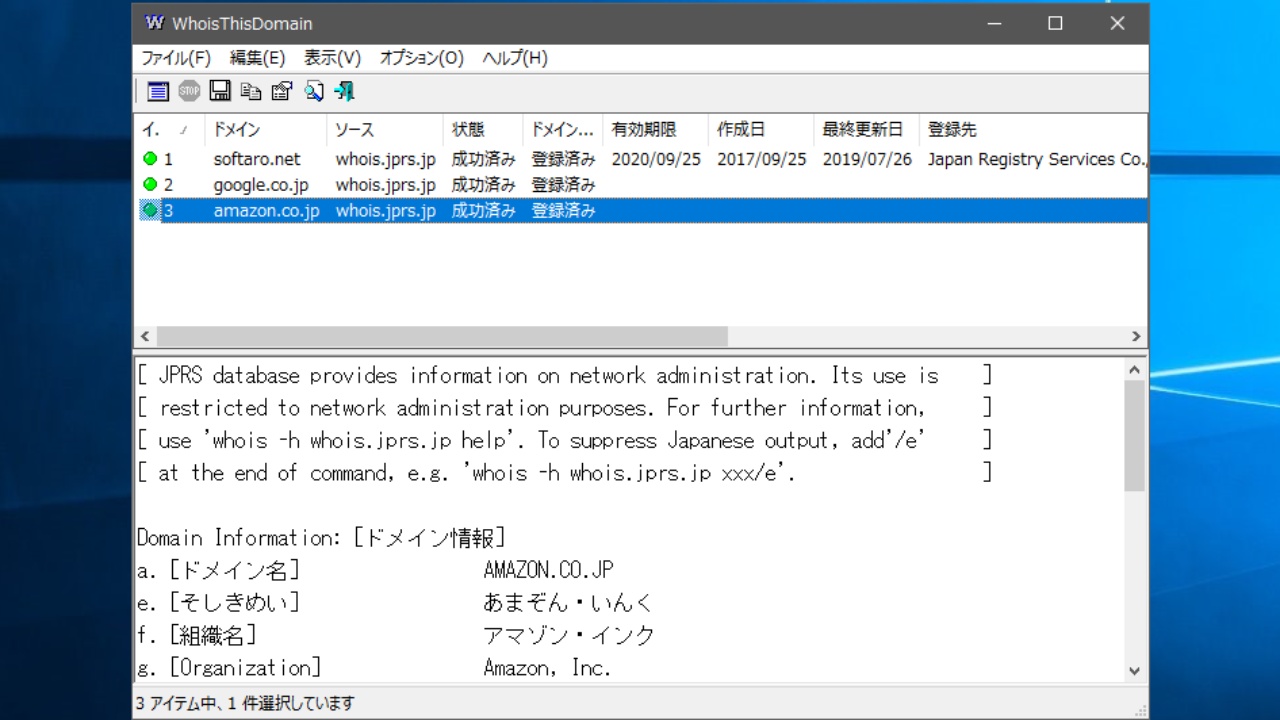This screenshot has width=1280, height=720.
Task: Click left arrow of list horizontal scrollbar
Action: pos(145,337)
